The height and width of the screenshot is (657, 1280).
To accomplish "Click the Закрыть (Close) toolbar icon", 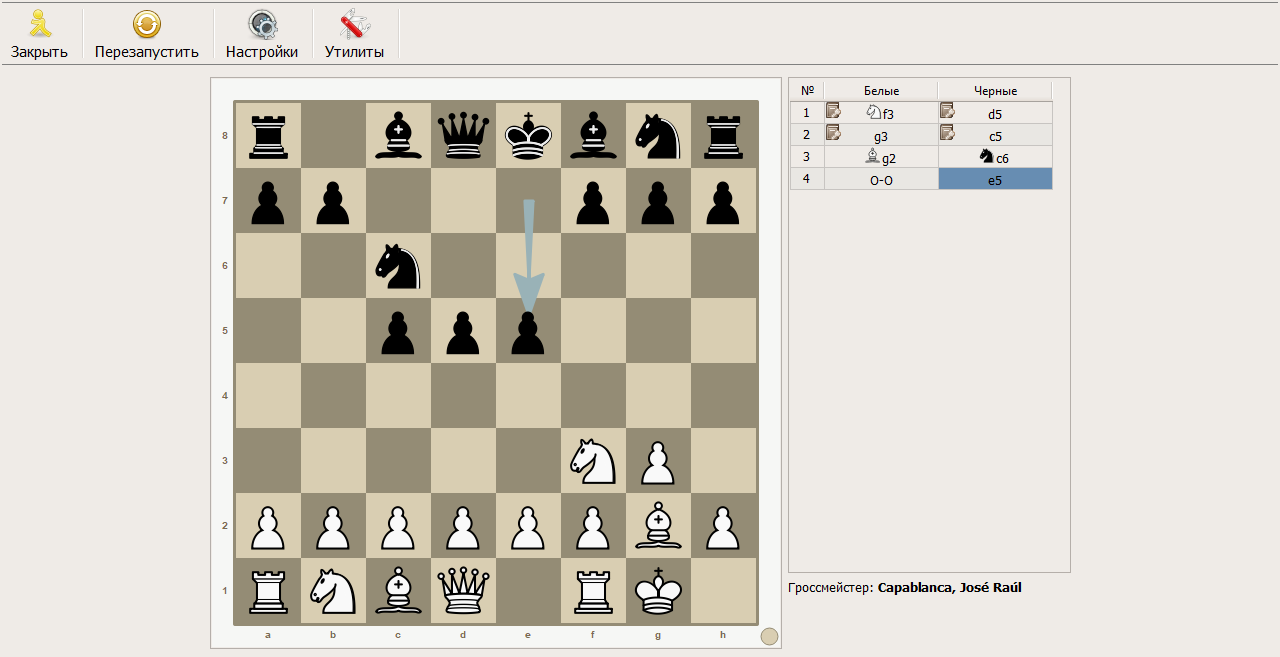I will [39, 25].
